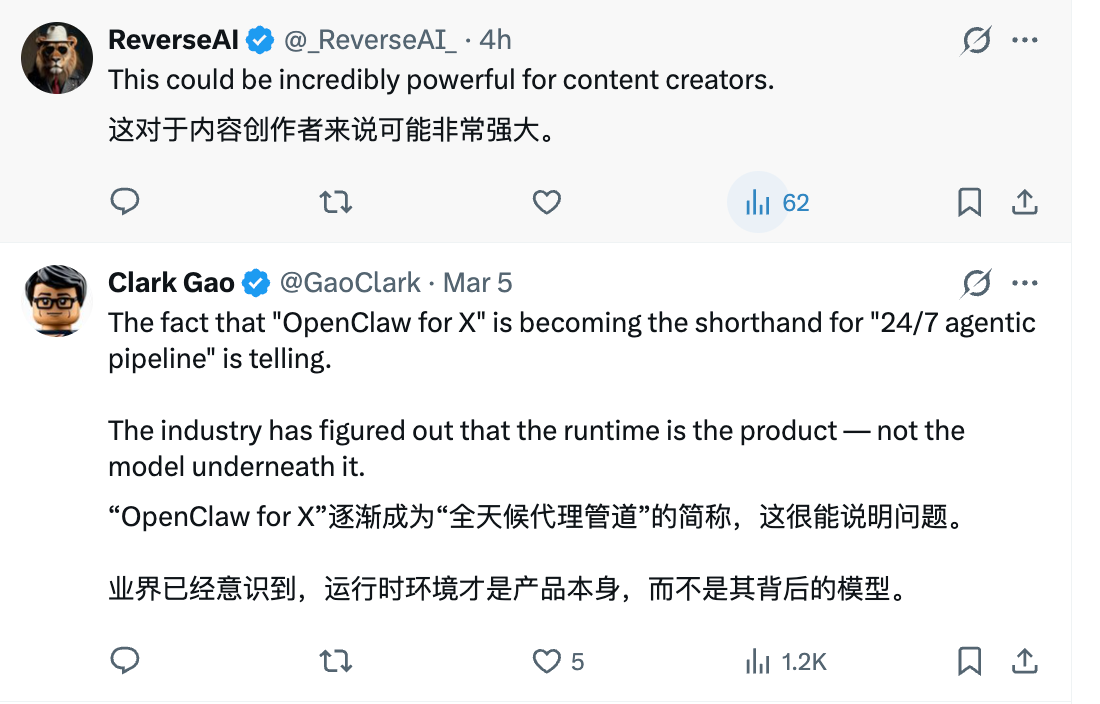Open Clark Gao's profile name link
This screenshot has height=704, width=1100.
(x=171, y=284)
